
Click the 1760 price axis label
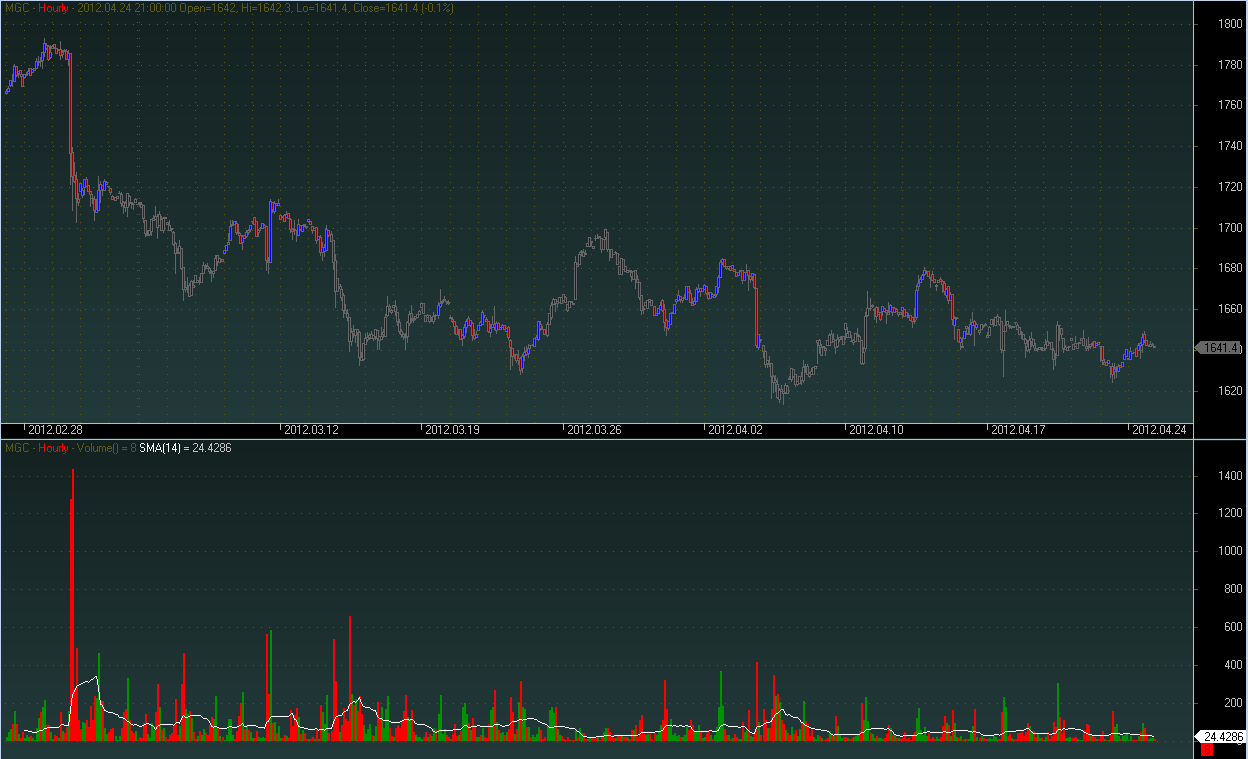tap(1230, 105)
